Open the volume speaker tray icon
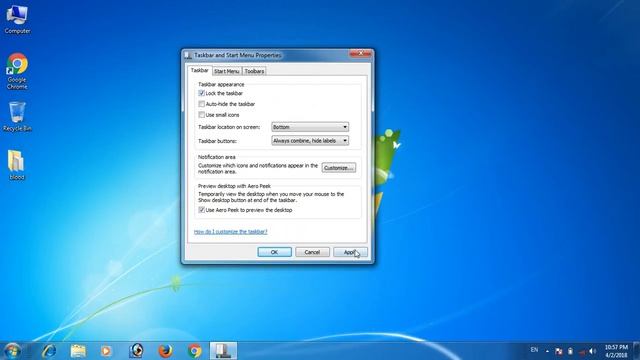The width and height of the screenshot is (640, 360). click(x=592, y=351)
